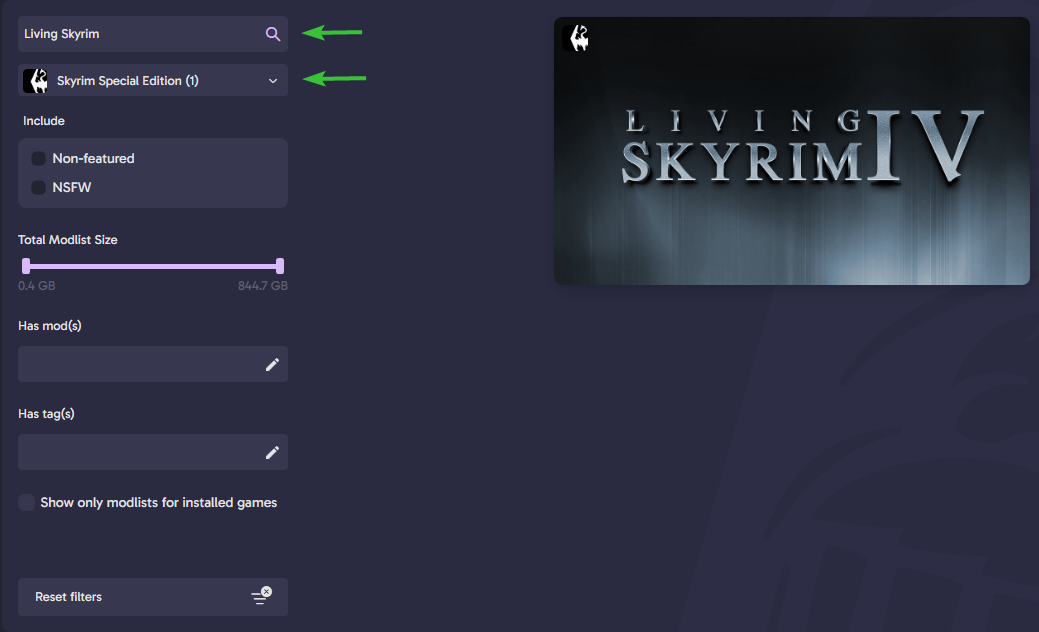Click the 844.7 GB maximum size value
Image resolution: width=1039 pixels, height=632 pixels.
pyautogui.click(x=263, y=286)
